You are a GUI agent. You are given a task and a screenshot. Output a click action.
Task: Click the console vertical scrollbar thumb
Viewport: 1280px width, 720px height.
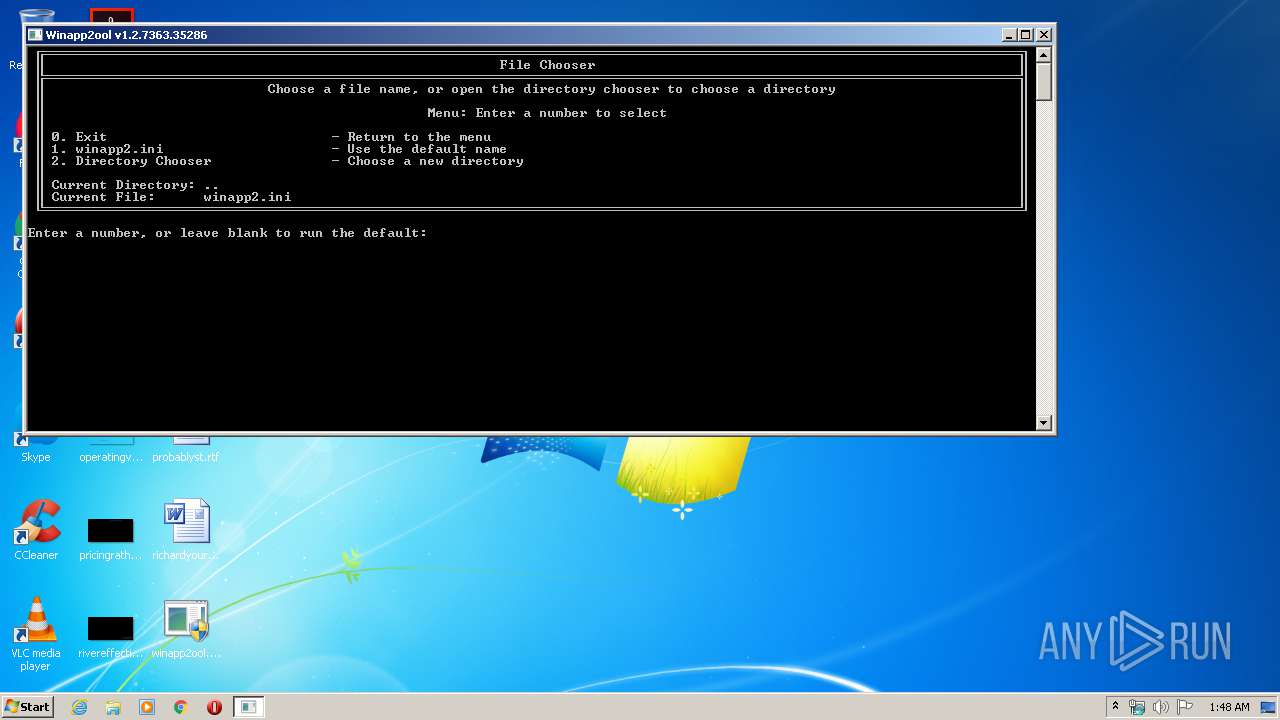1044,82
